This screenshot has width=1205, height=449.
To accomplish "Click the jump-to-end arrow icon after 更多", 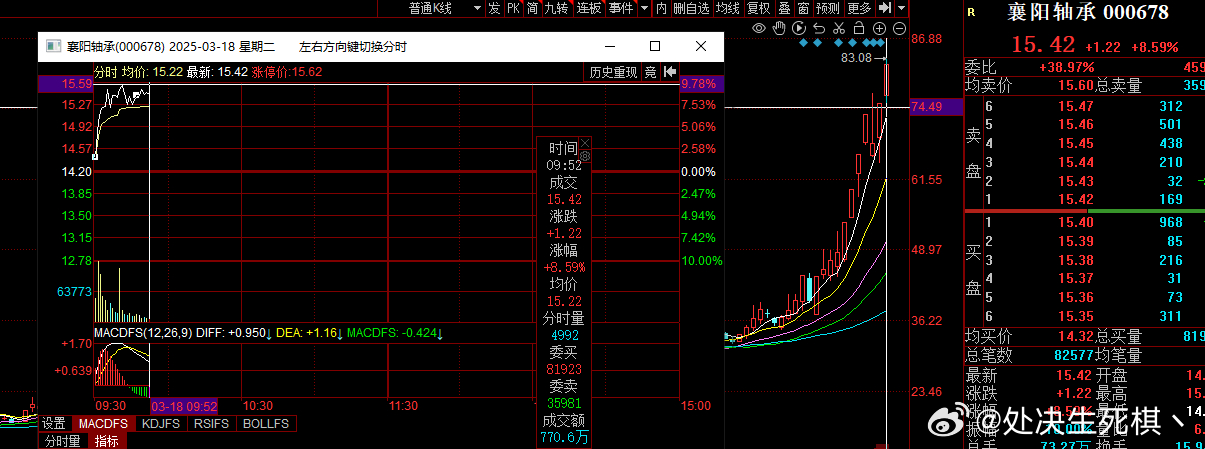I will pos(885,7).
